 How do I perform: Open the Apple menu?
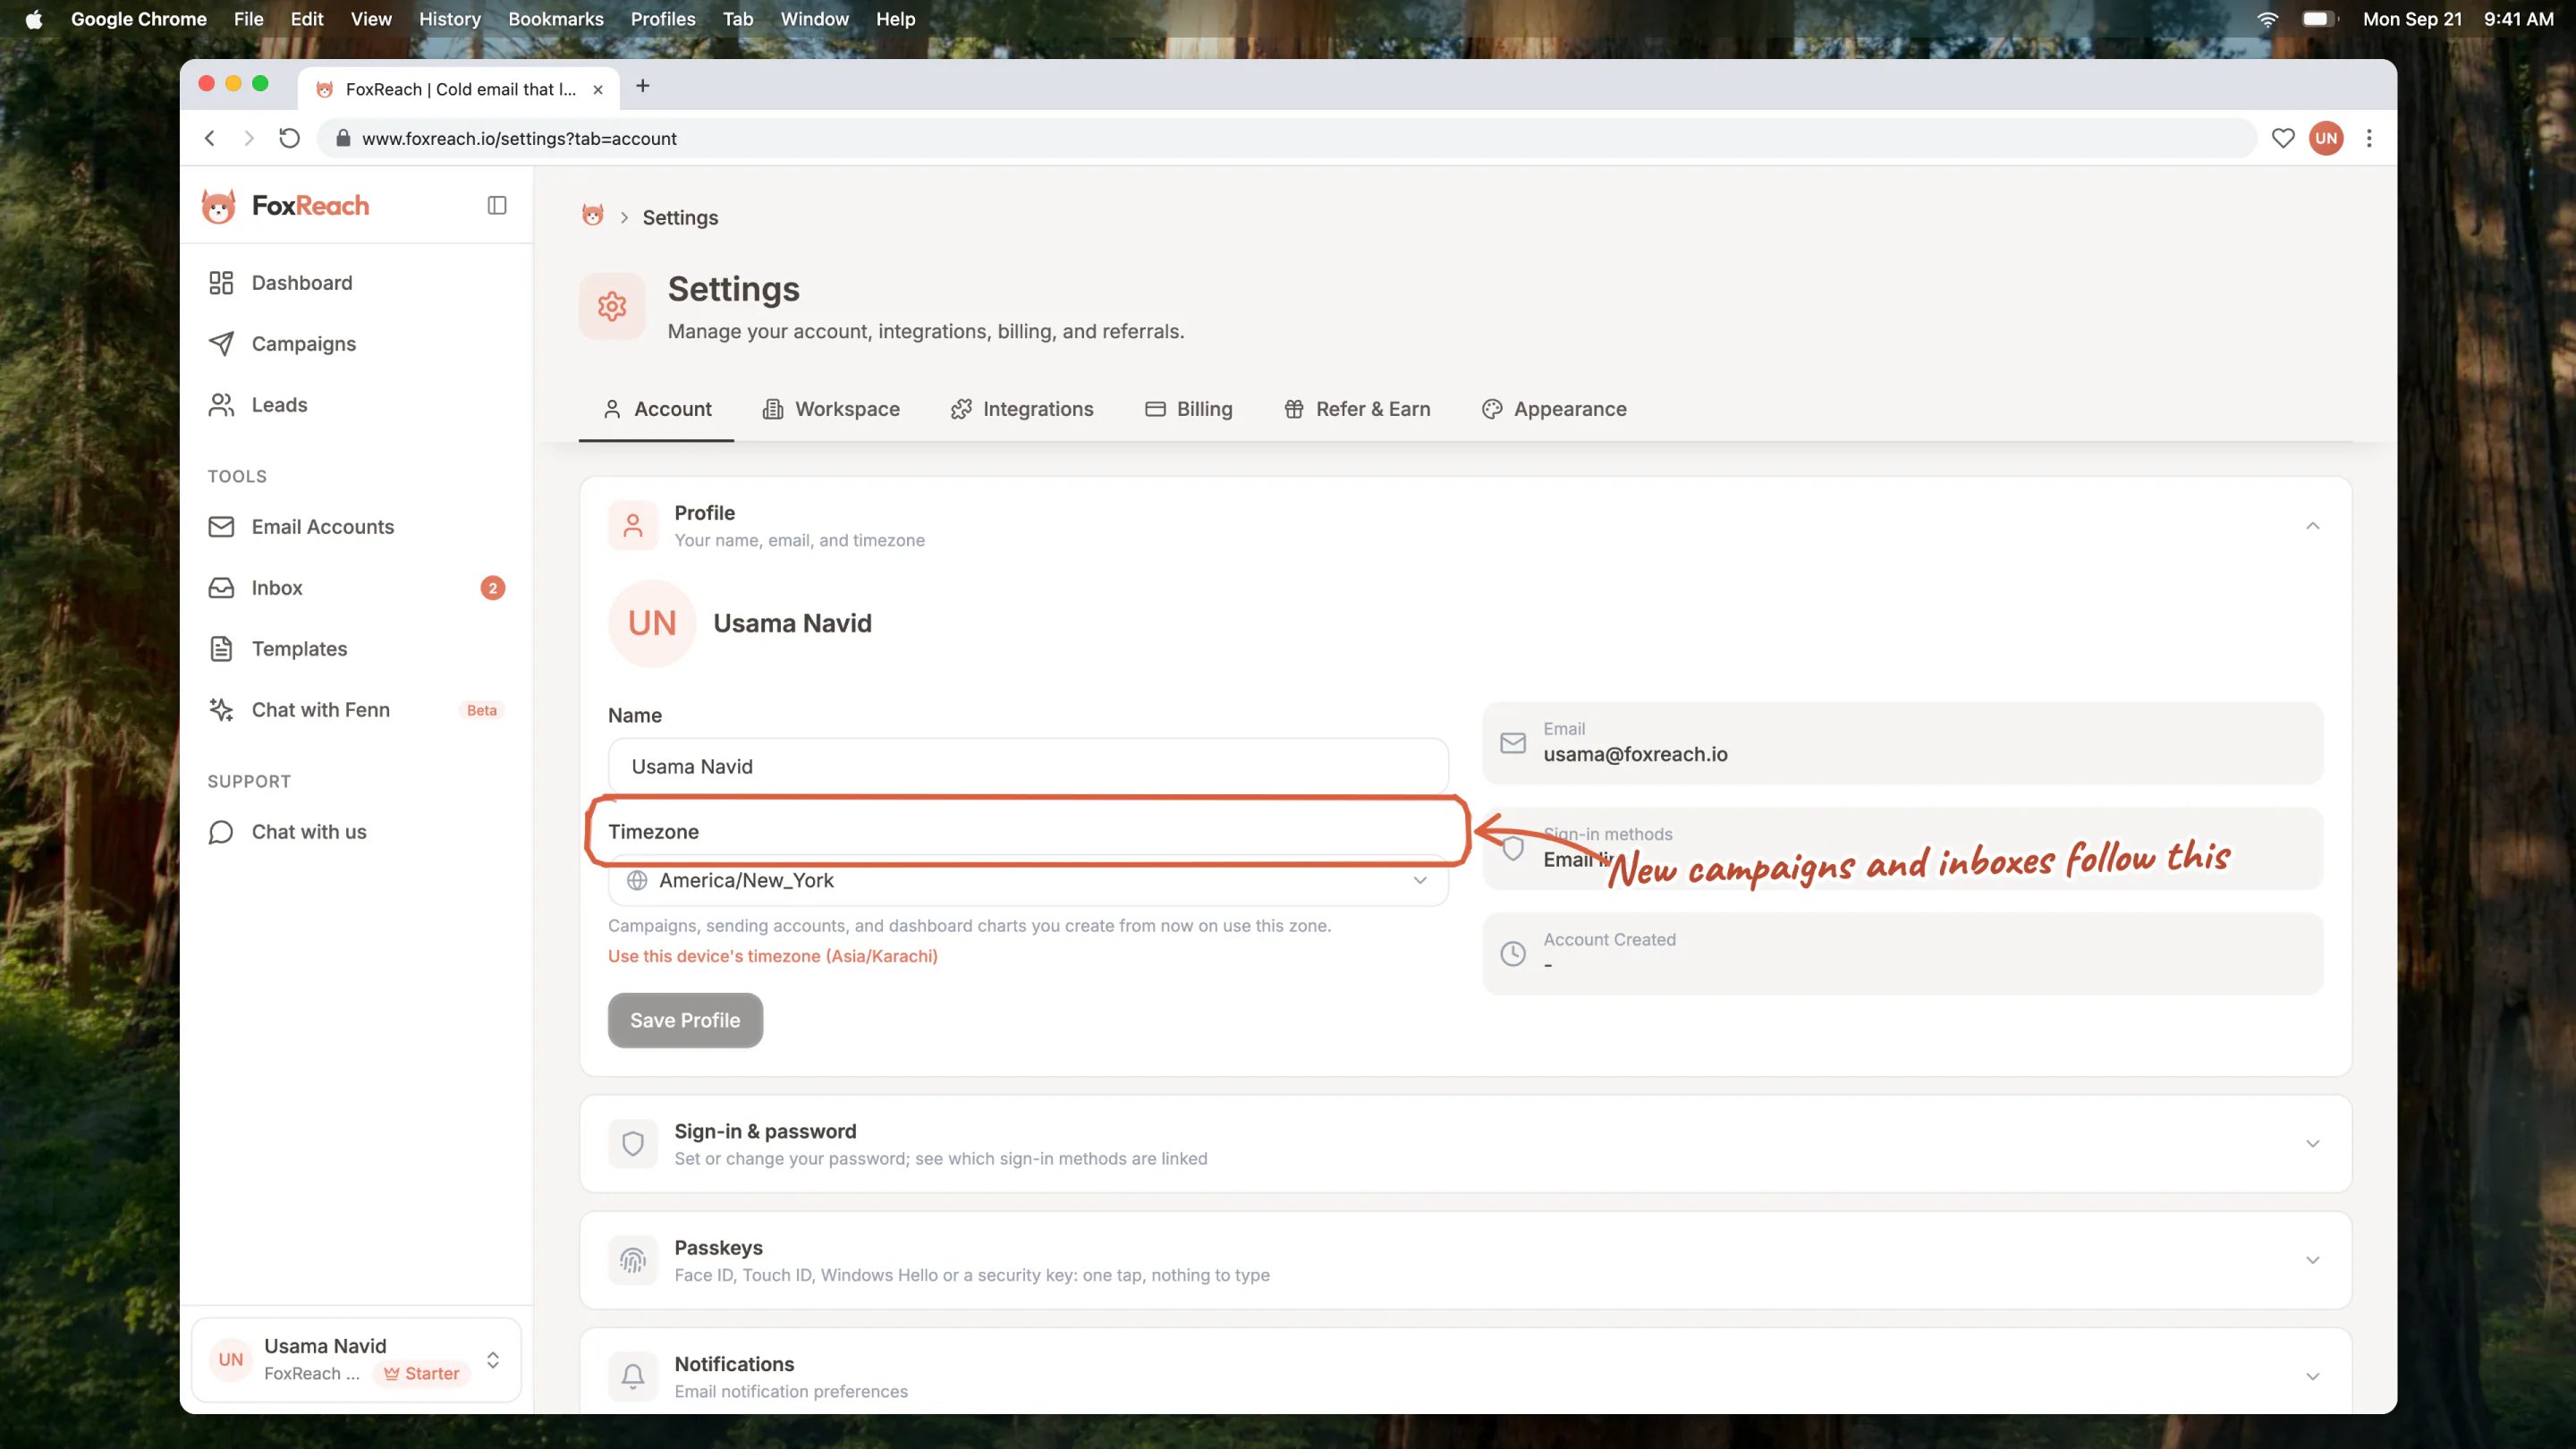pos(34,19)
